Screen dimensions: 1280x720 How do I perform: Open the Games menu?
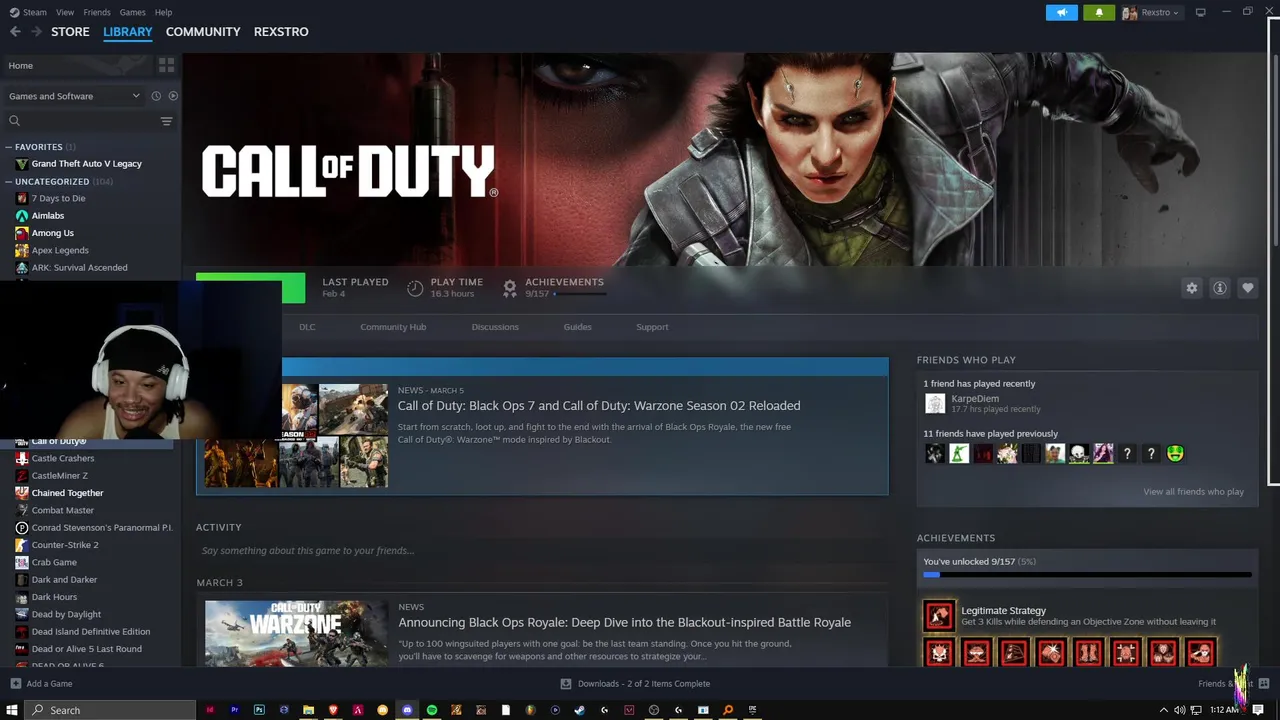[x=132, y=12]
